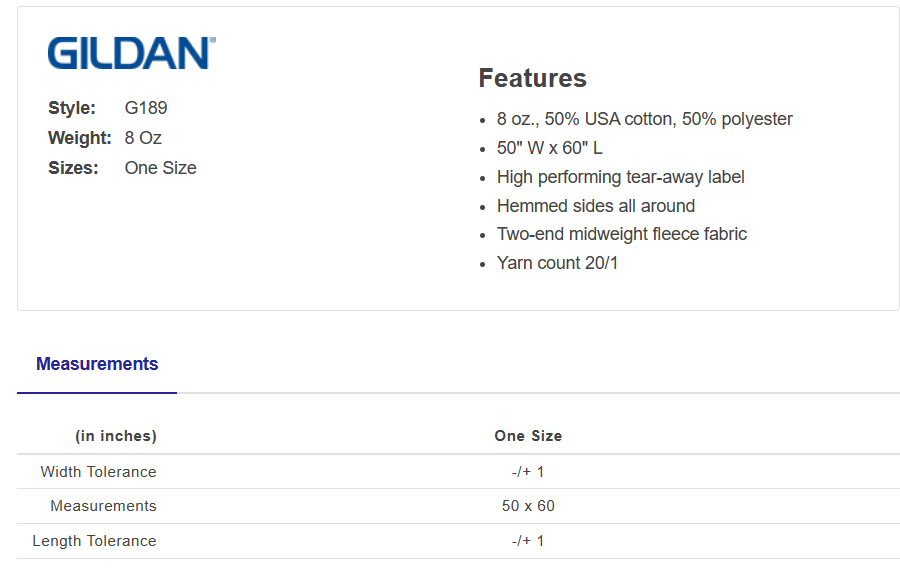The height and width of the screenshot is (583, 900).
Task: Select the 'One Size' column header
Action: (x=528, y=436)
